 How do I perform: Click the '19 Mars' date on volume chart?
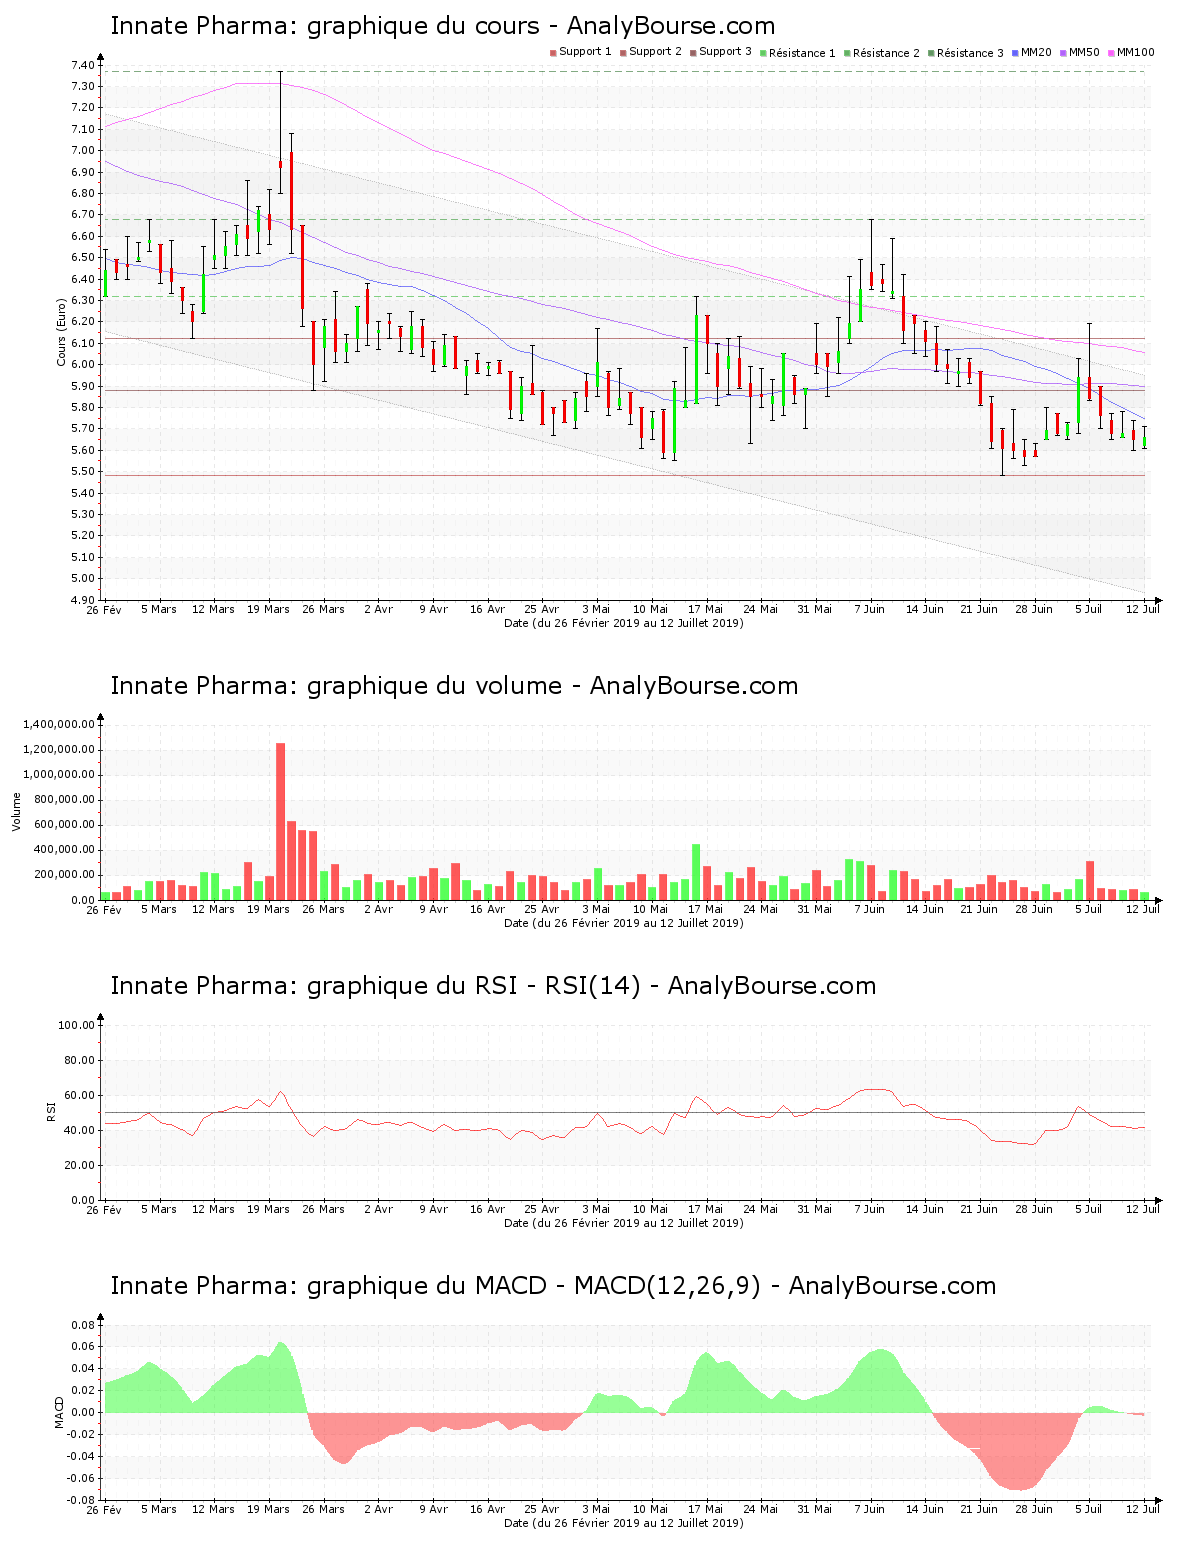(268, 909)
